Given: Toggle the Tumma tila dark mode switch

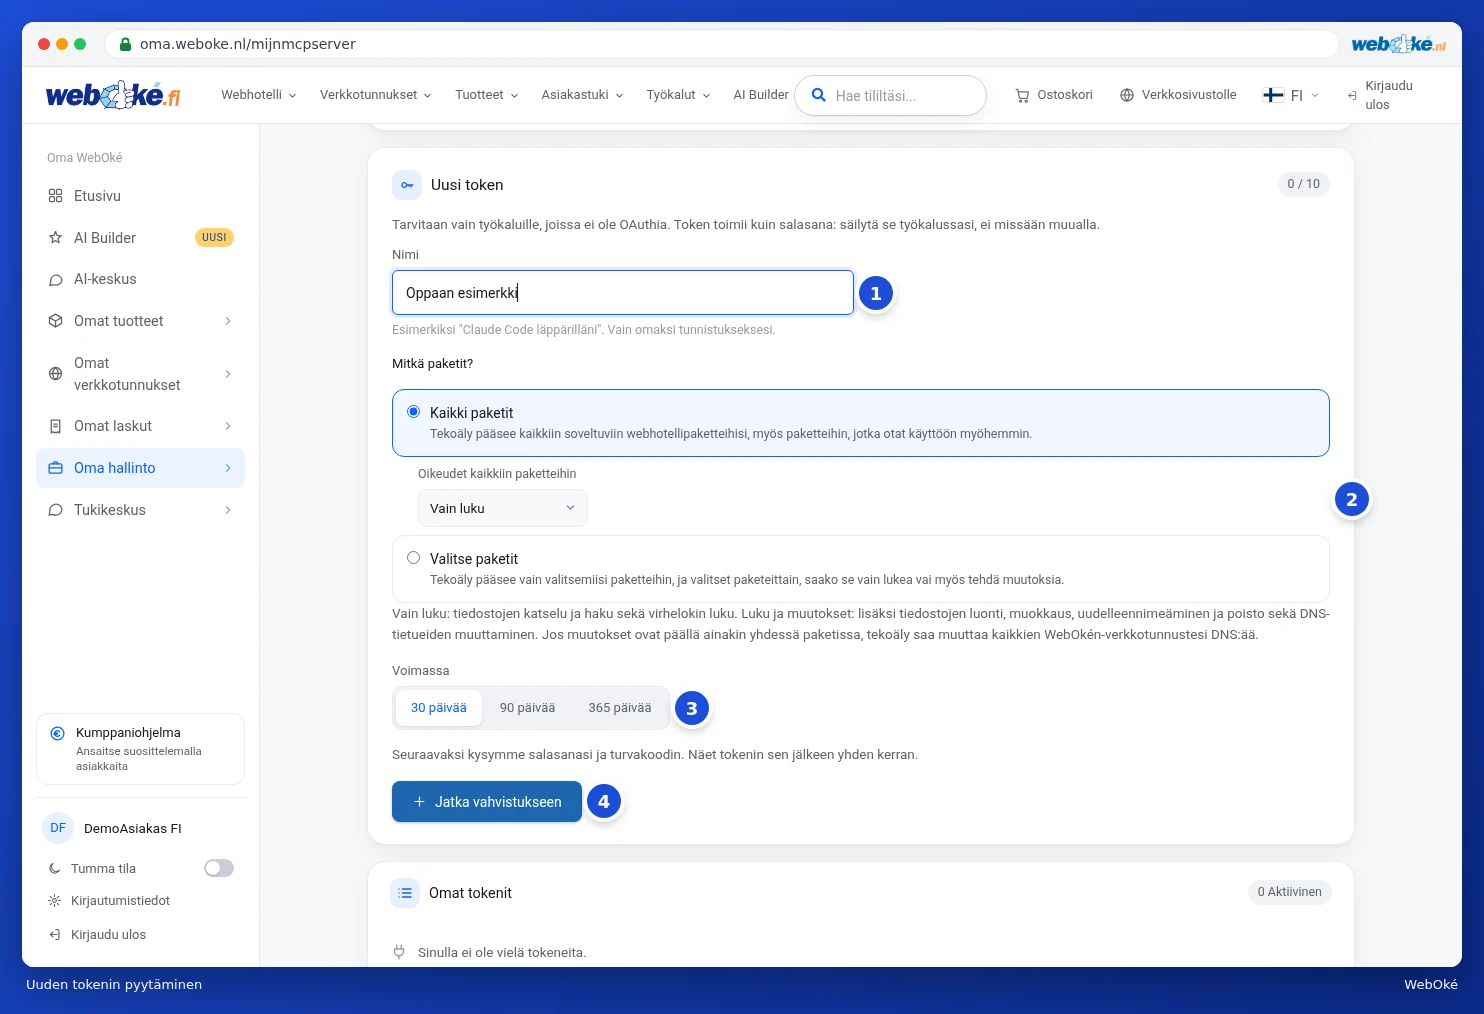Looking at the screenshot, I should coord(219,868).
